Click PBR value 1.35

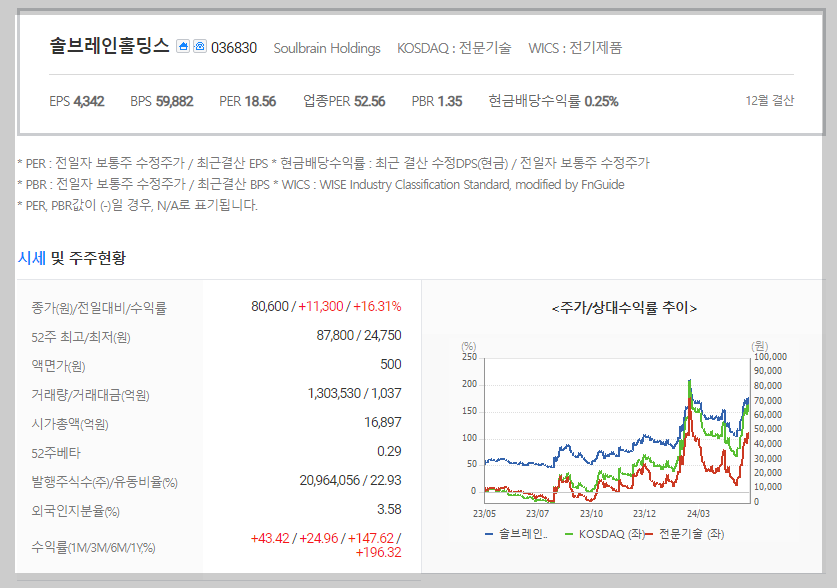tap(449, 101)
